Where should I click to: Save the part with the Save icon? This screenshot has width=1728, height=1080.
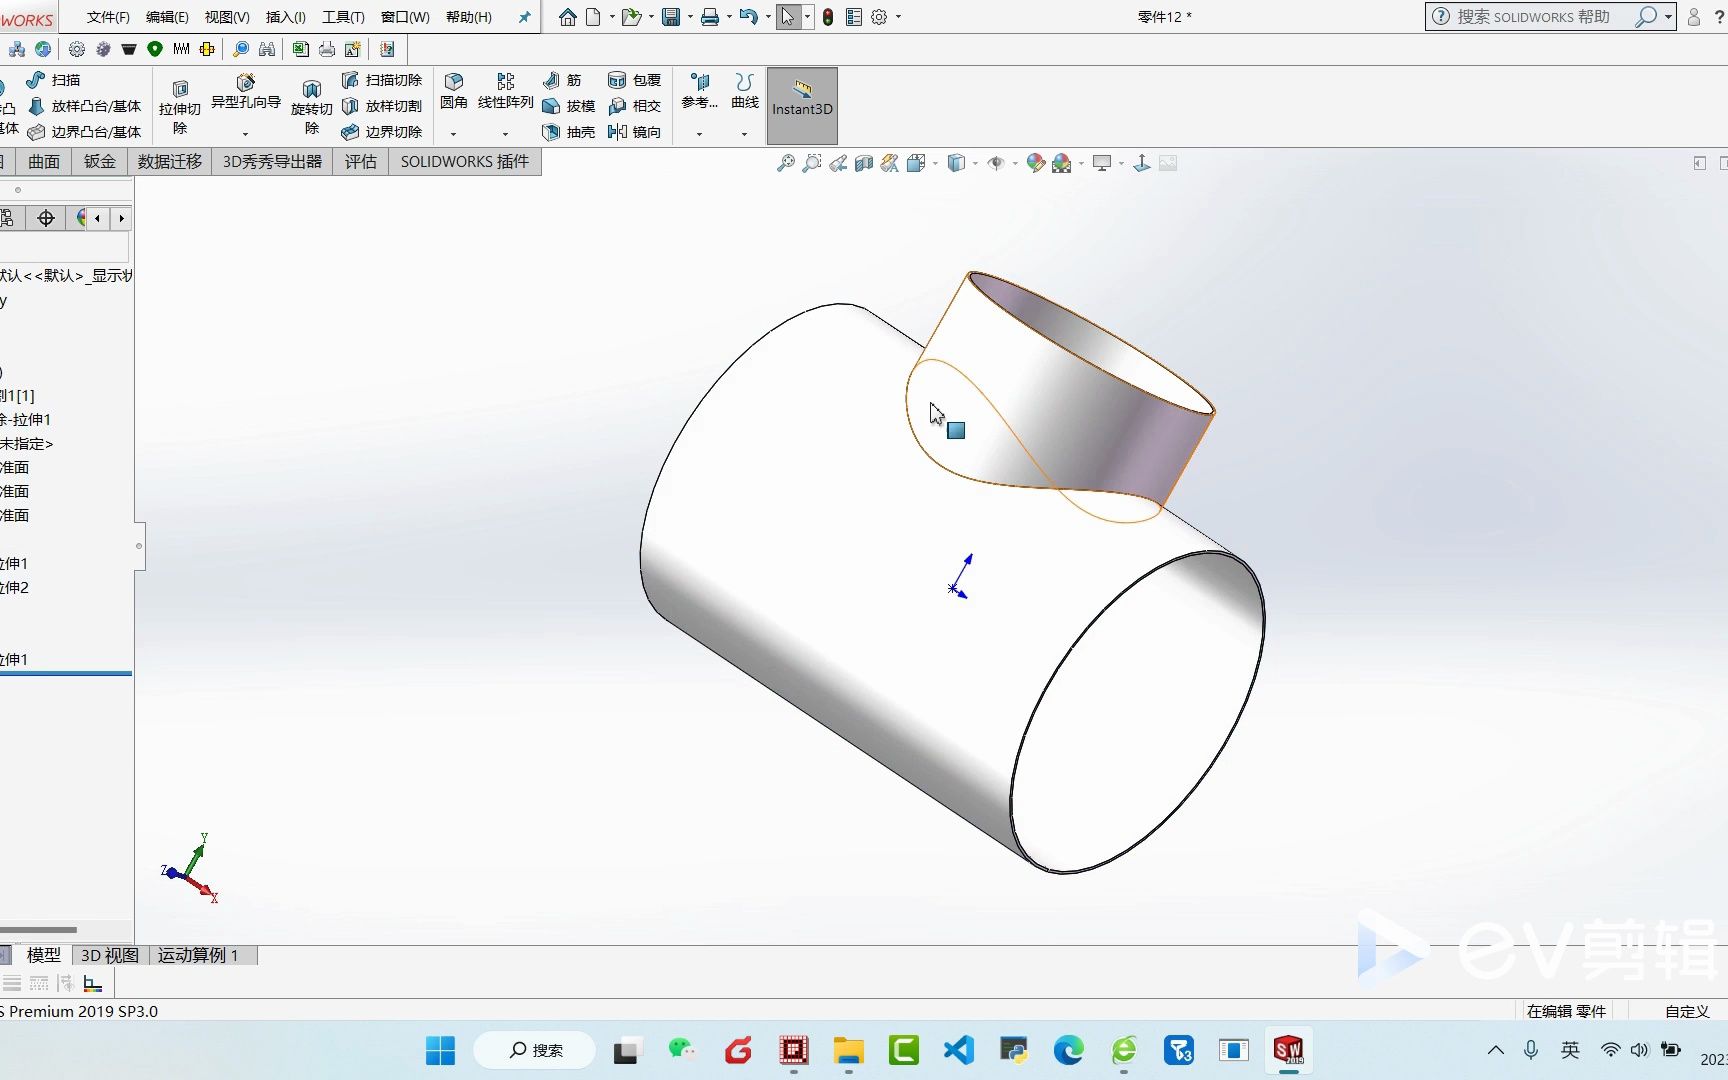tap(671, 17)
